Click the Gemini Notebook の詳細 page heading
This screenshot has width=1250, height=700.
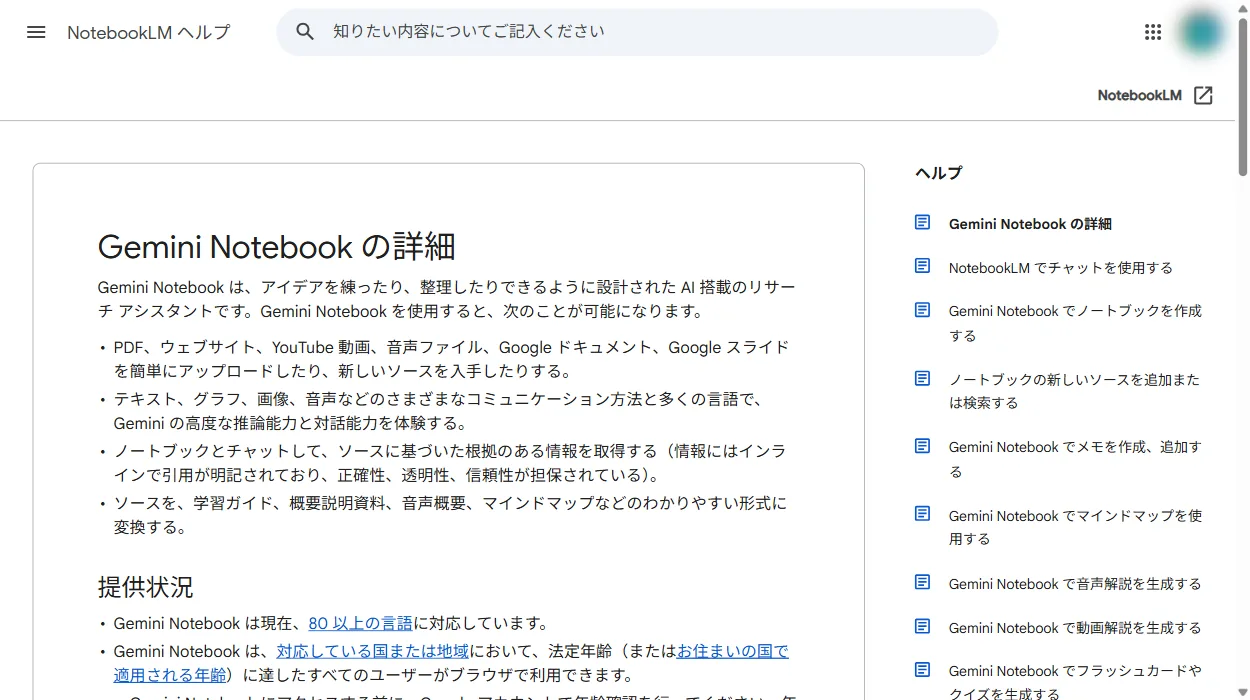(x=277, y=247)
